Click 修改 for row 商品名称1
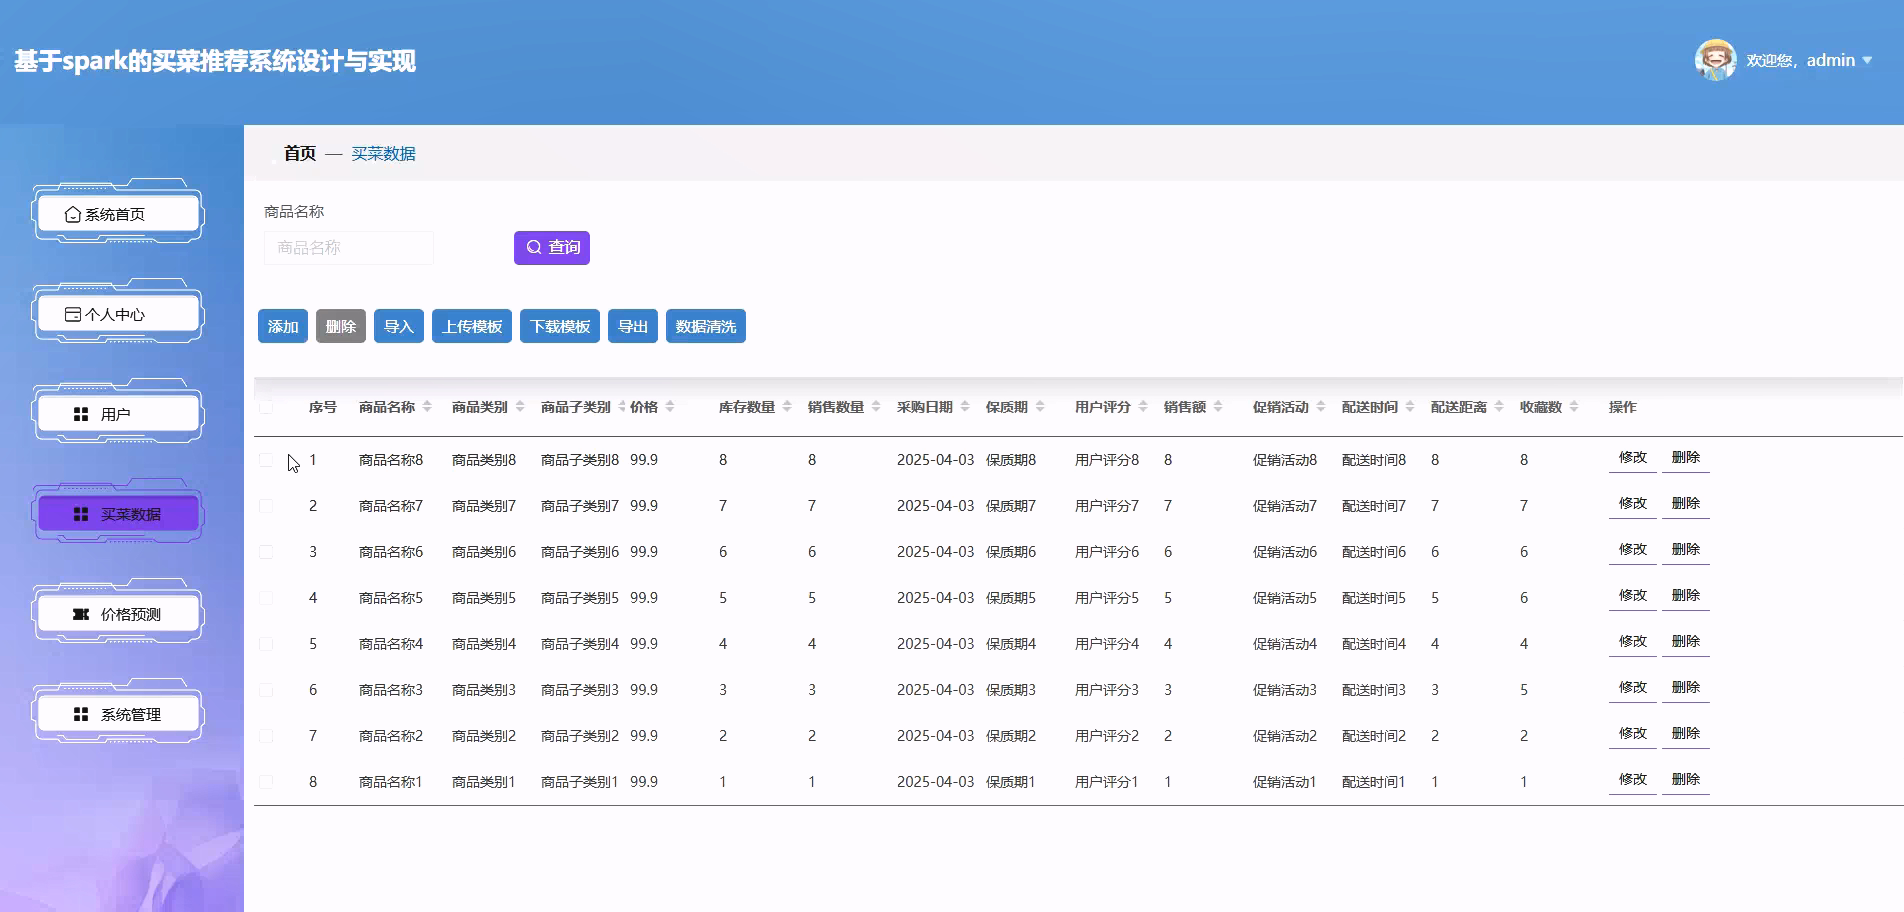Image resolution: width=1904 pixels, height=912 pixels. click(1633, 780)
